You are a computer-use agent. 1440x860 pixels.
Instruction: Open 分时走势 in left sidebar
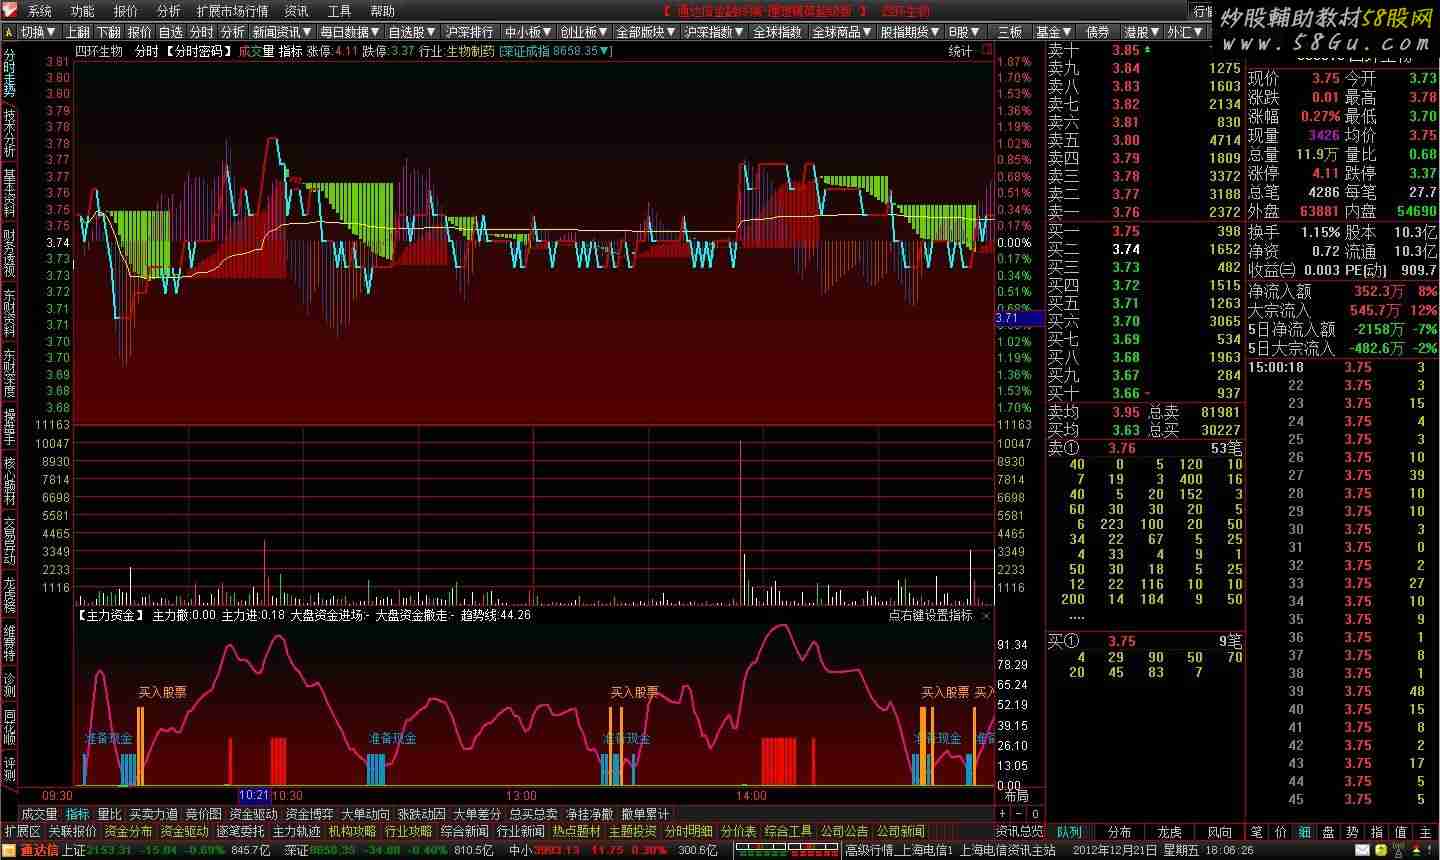point(9,73)
